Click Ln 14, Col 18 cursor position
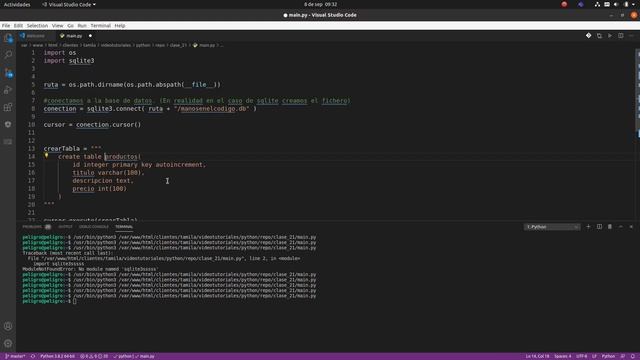 [x=537, y=356]
